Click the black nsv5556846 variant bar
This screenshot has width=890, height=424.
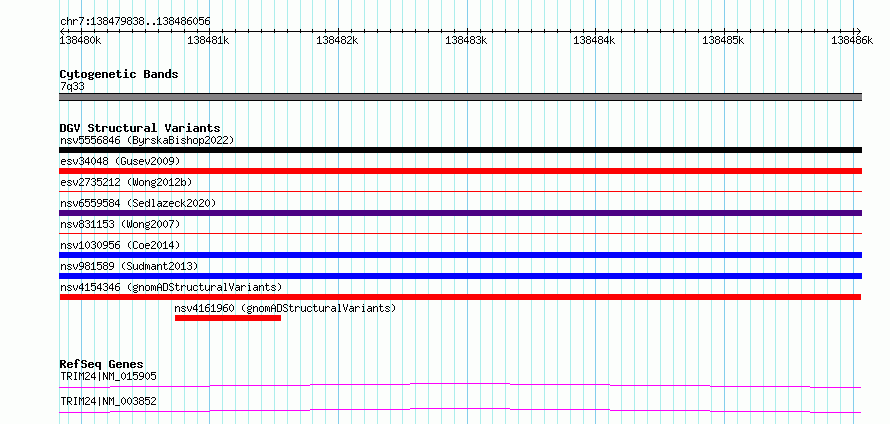460,150
